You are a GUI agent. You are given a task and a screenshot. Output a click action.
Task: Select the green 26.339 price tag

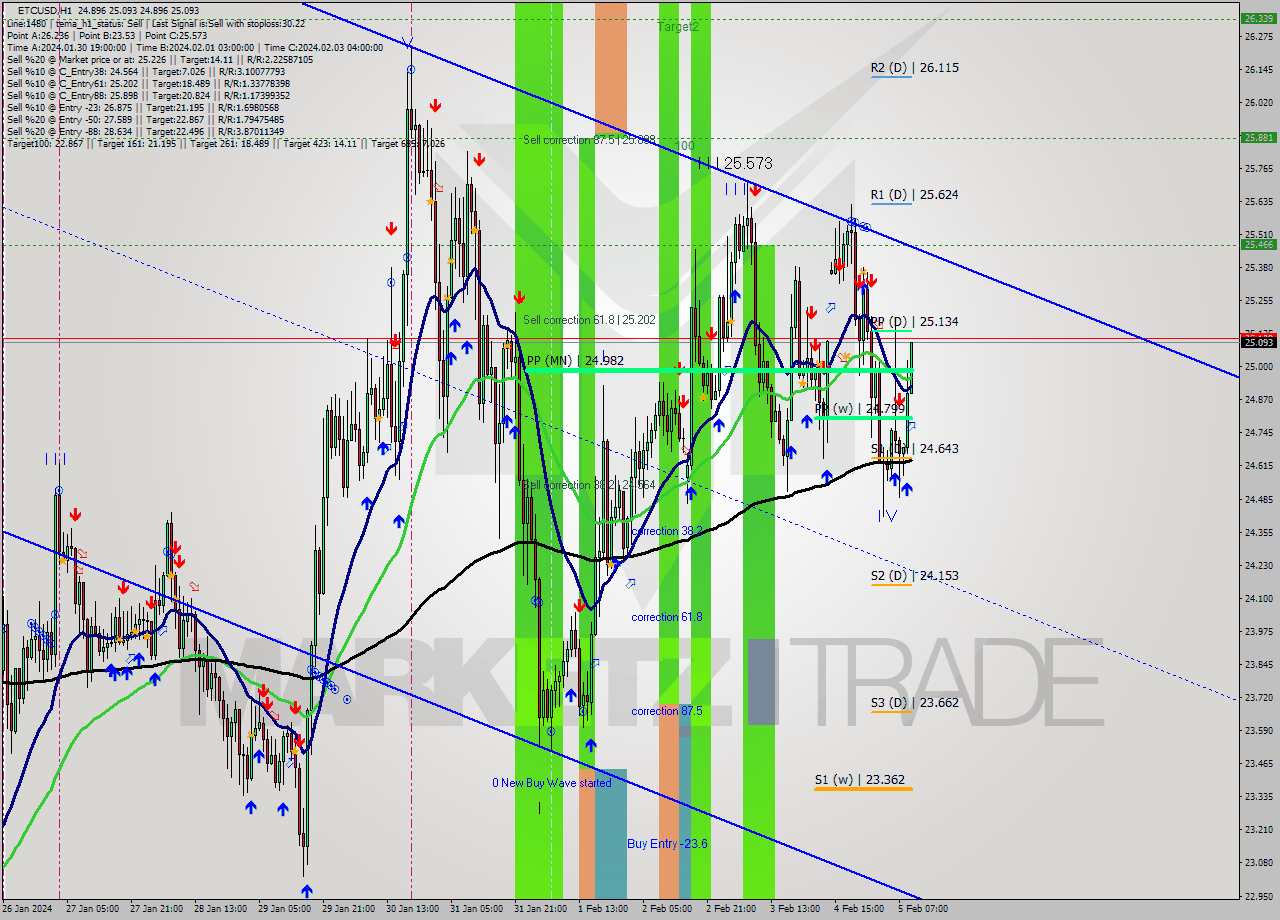pos(1259,18)
